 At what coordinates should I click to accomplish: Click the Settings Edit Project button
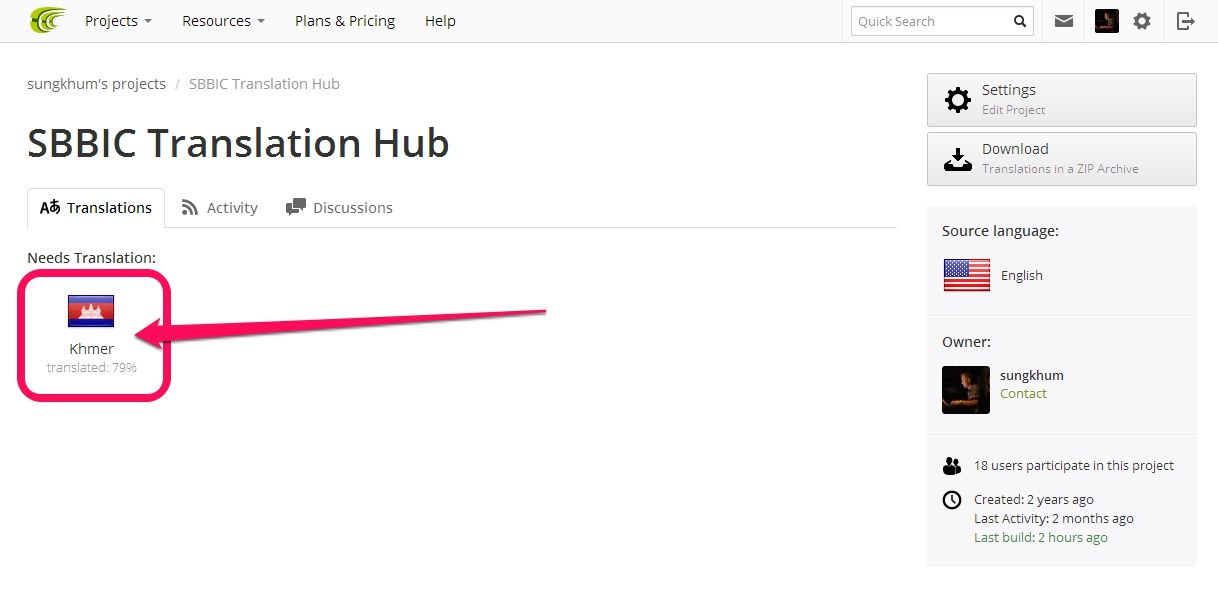1062,100
